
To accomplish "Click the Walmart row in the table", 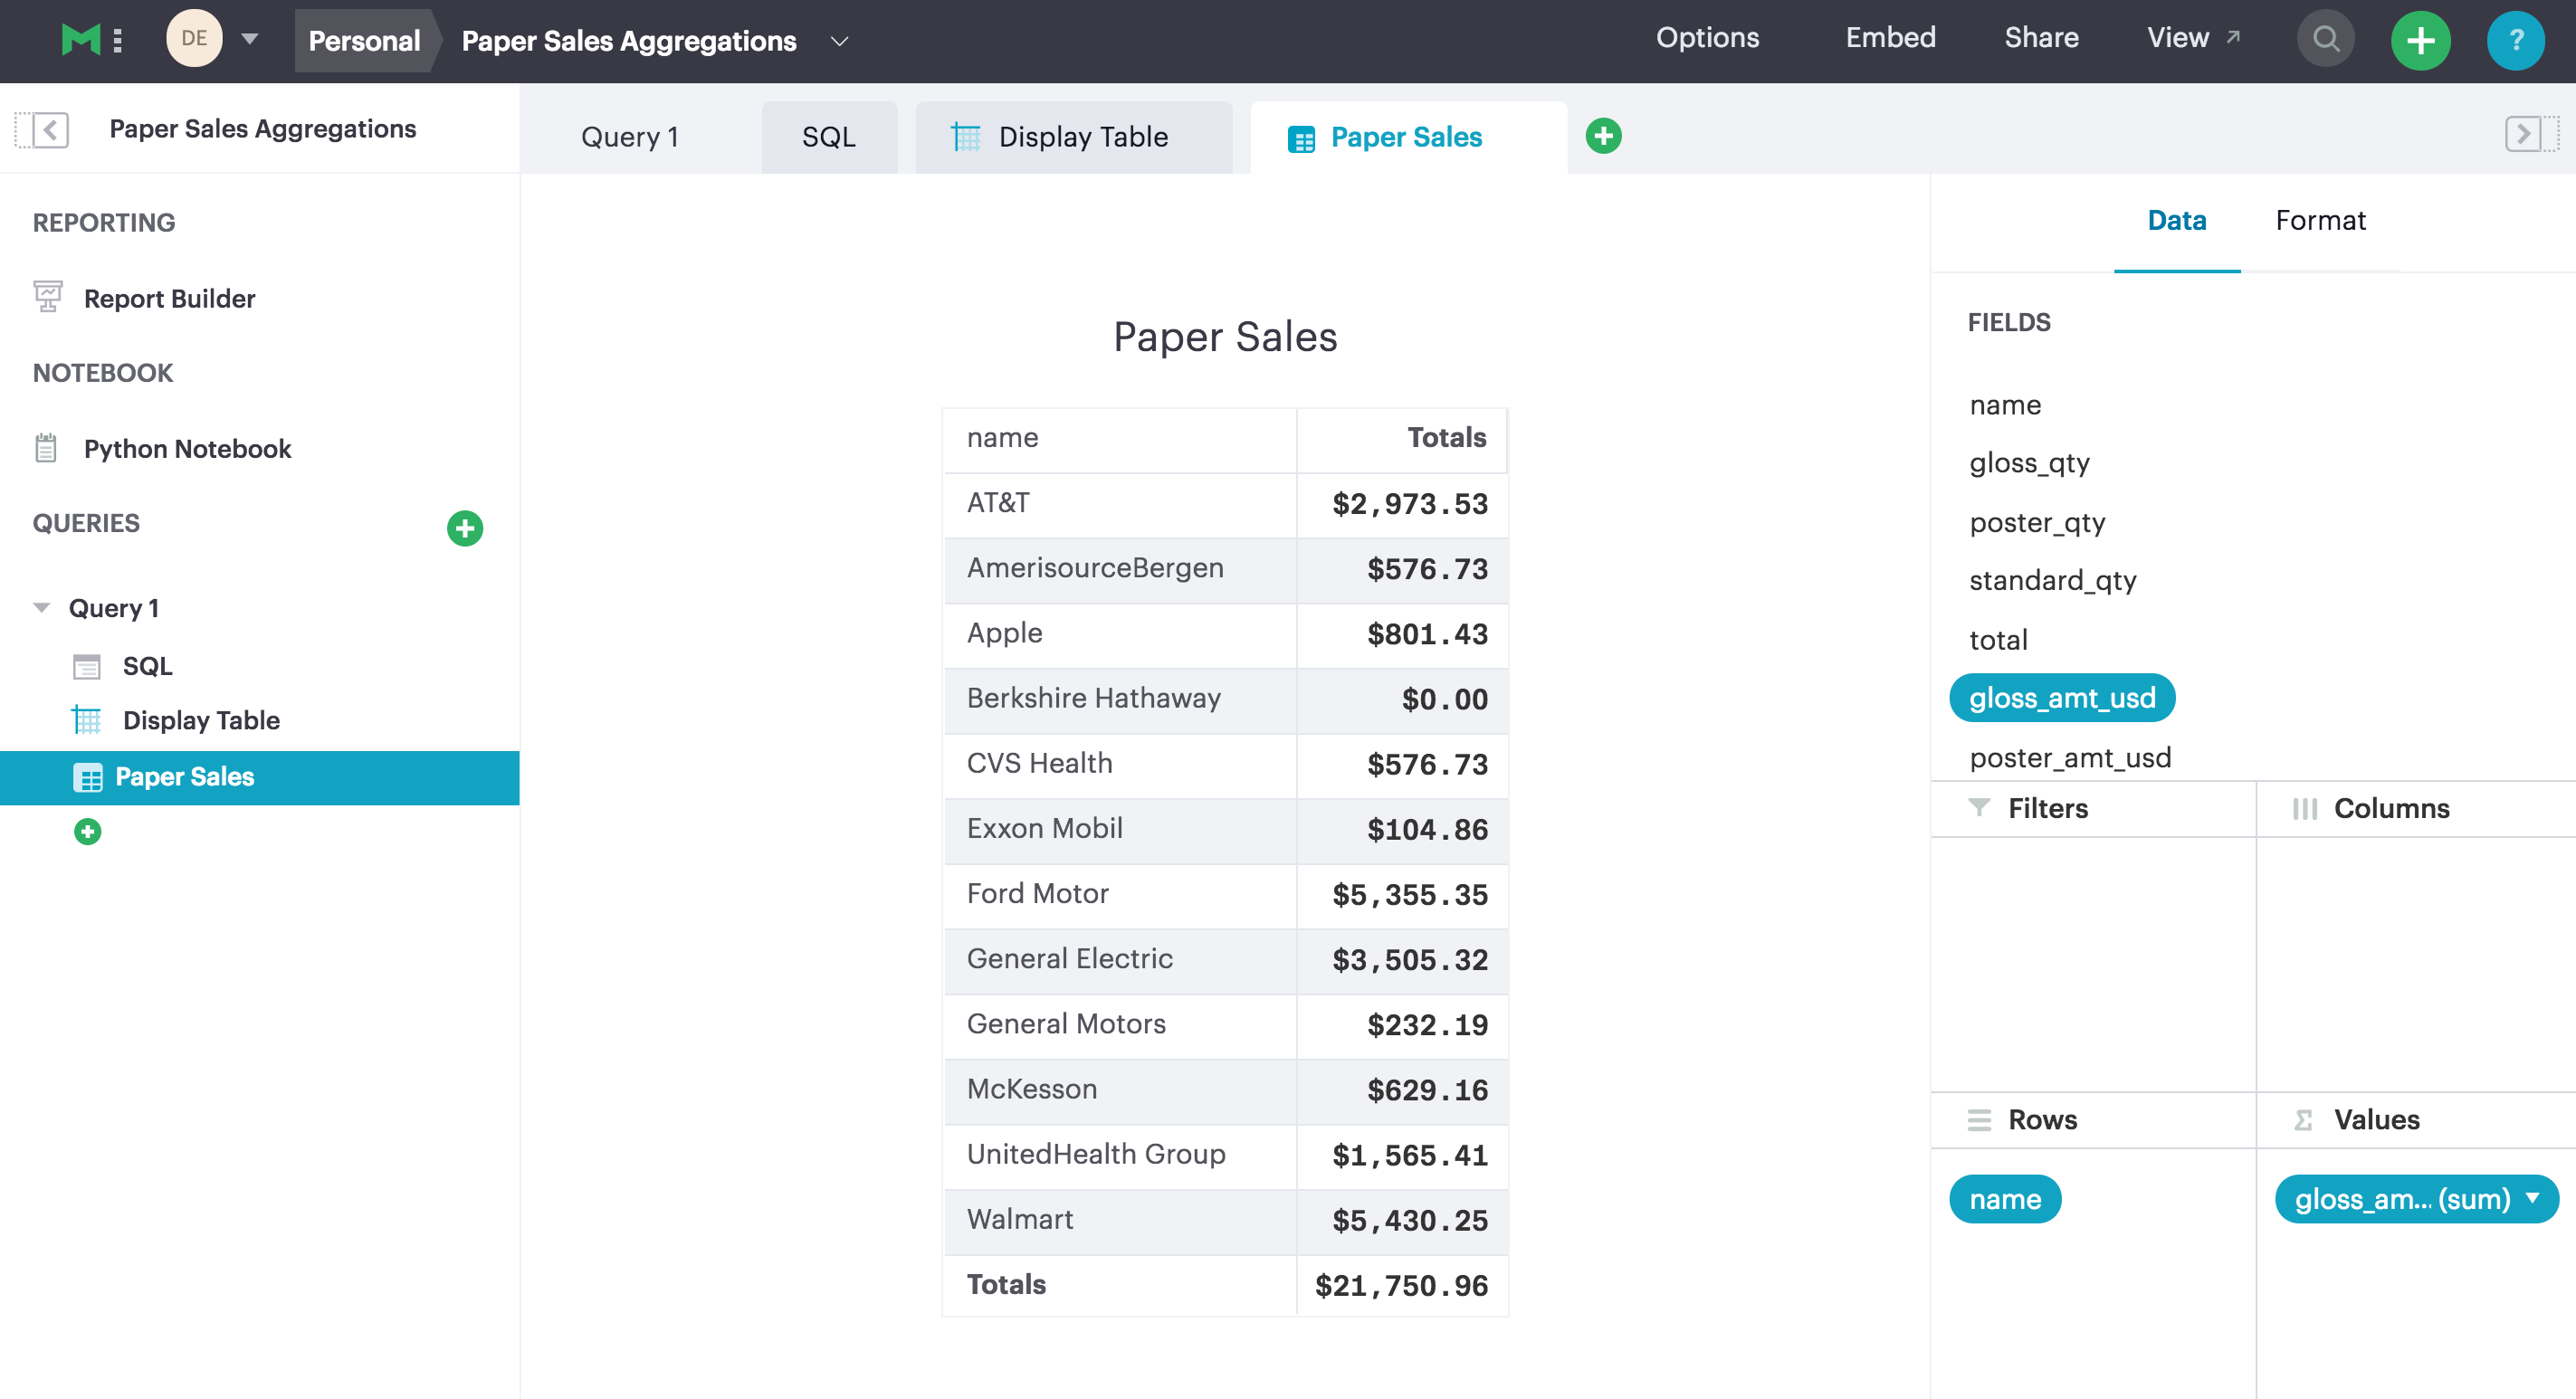I will tap(1226, 1220).
